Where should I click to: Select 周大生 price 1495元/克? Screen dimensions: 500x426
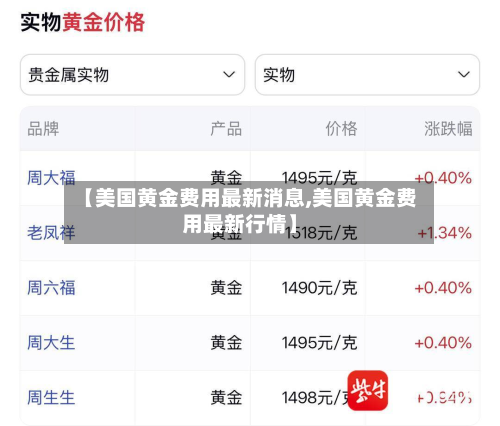click(320, 343)
